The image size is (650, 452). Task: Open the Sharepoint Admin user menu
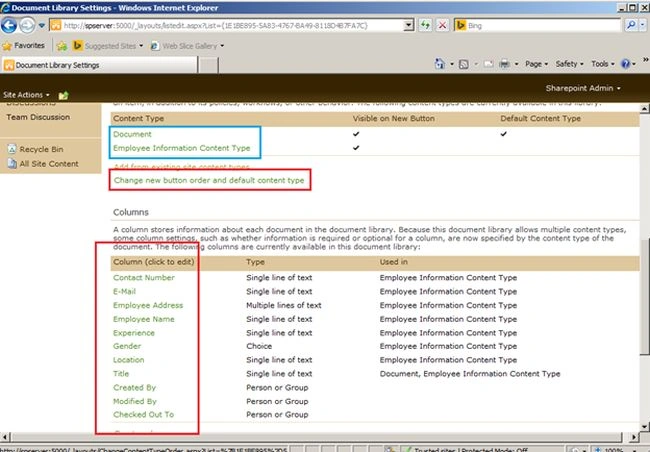[583, 88]
